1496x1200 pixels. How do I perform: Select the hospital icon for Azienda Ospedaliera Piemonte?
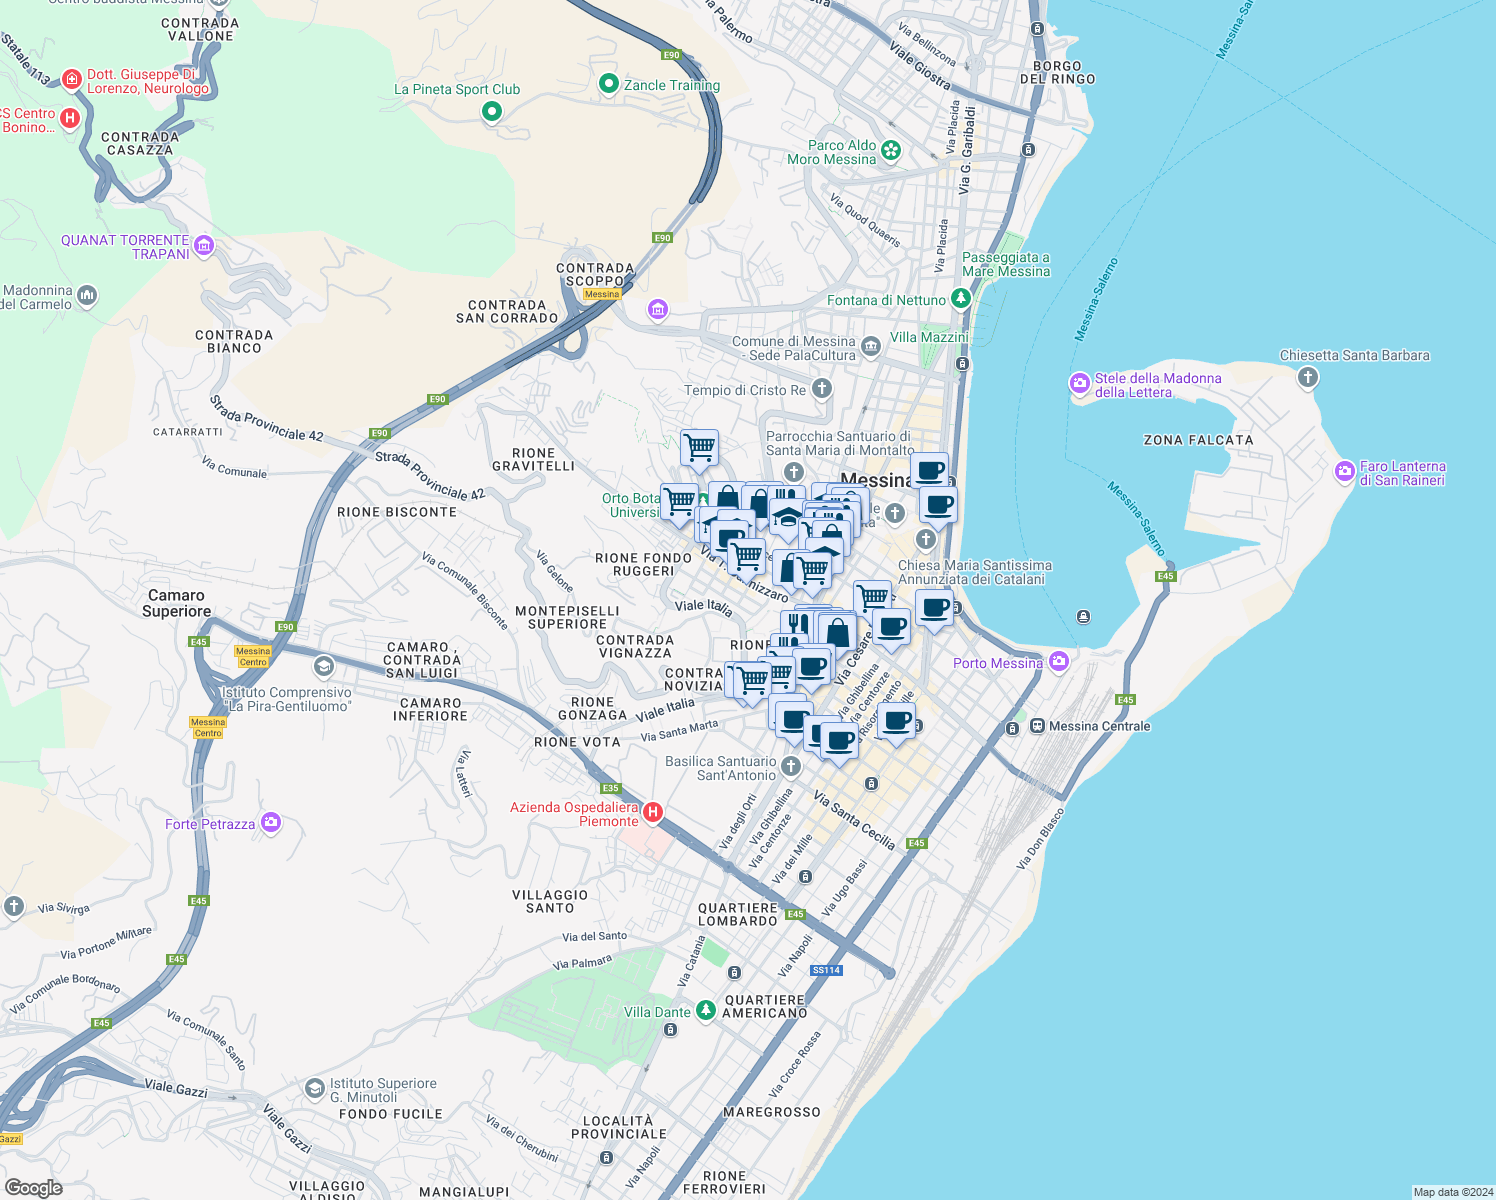point(655,811)
